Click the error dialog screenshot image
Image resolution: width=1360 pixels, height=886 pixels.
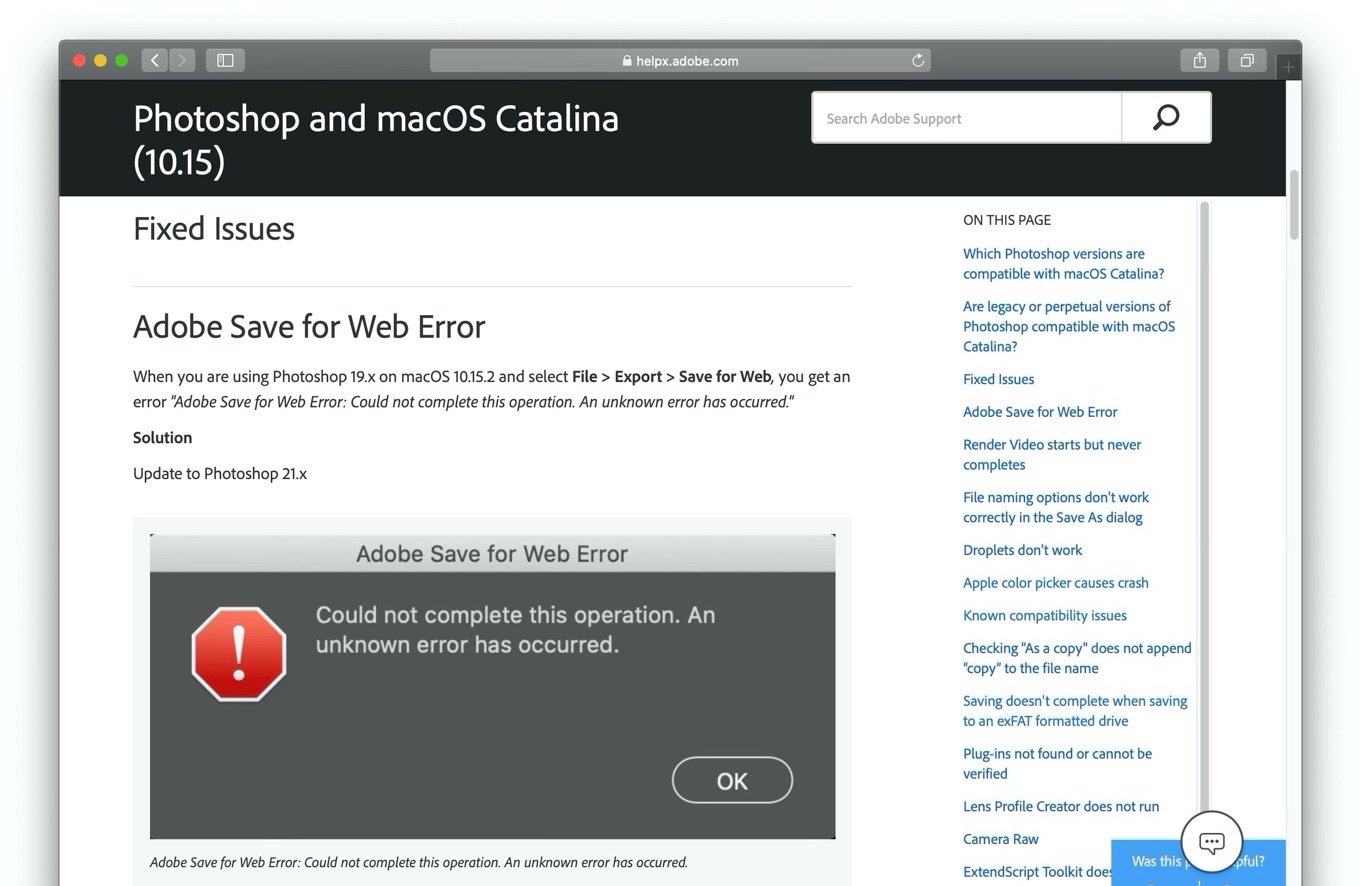pyautogui.click(x=492, y=686)
